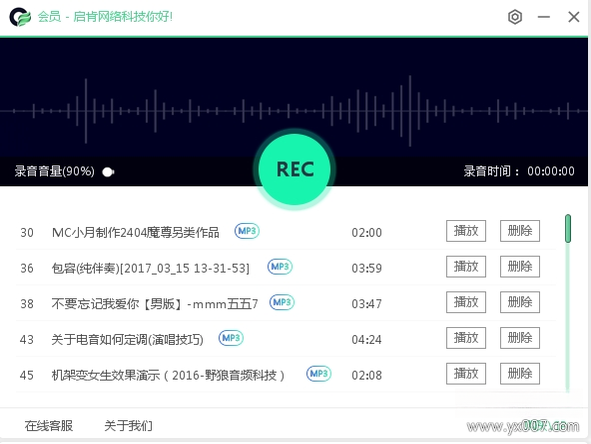This screenshot has height=444, width=591.
Task: Click row number 43 in list
Action: 27,340
